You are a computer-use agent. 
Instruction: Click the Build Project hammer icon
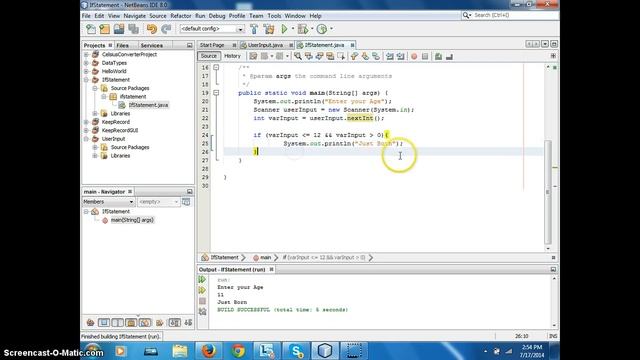pos(254,29)
